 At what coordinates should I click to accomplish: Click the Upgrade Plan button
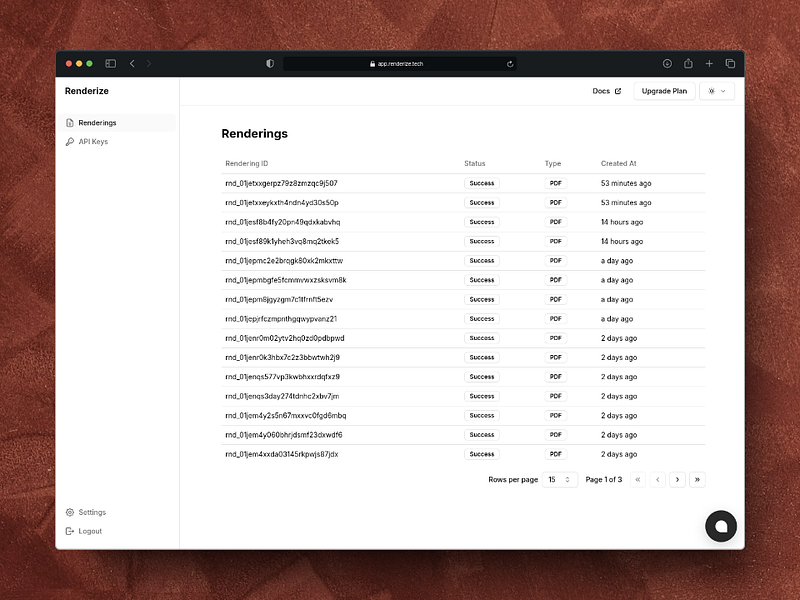click(664, 91)
